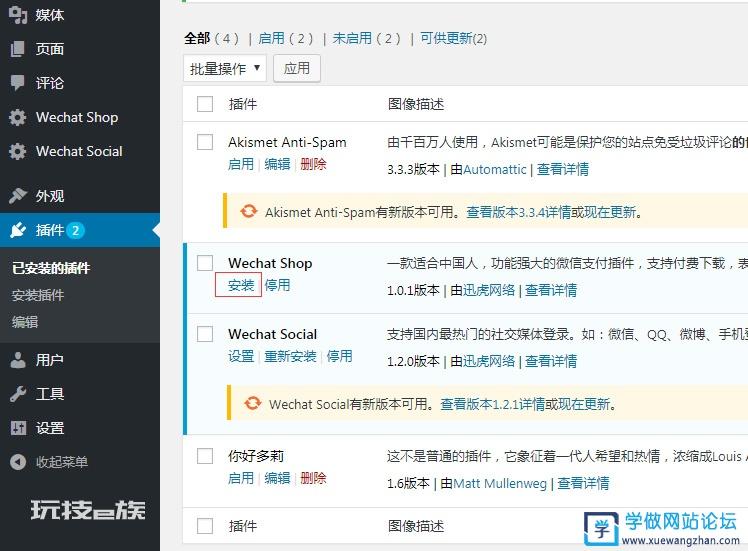Click 重新安装 link under Wechat Social
The width and height of the screenshot is (748, 551).
click(290, 356)
